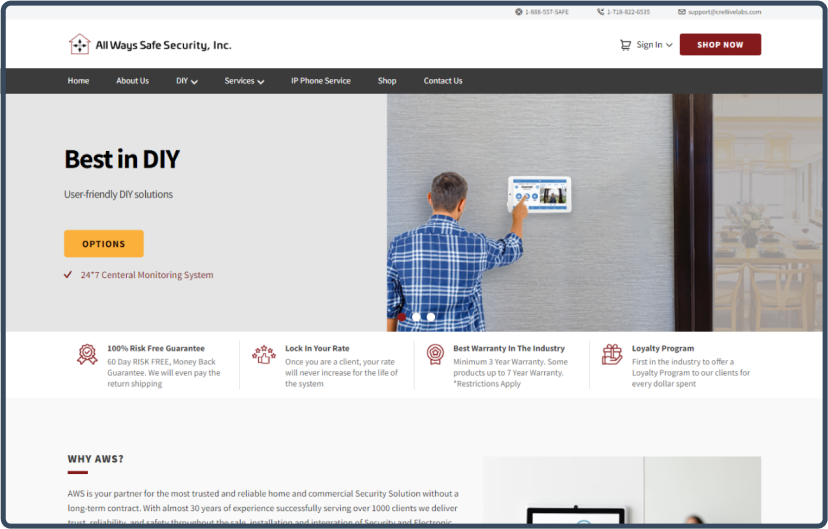This screenshot has height=529, width=828.
Task: Click the All Ways Safe house logo
Action: coord(79,44)
